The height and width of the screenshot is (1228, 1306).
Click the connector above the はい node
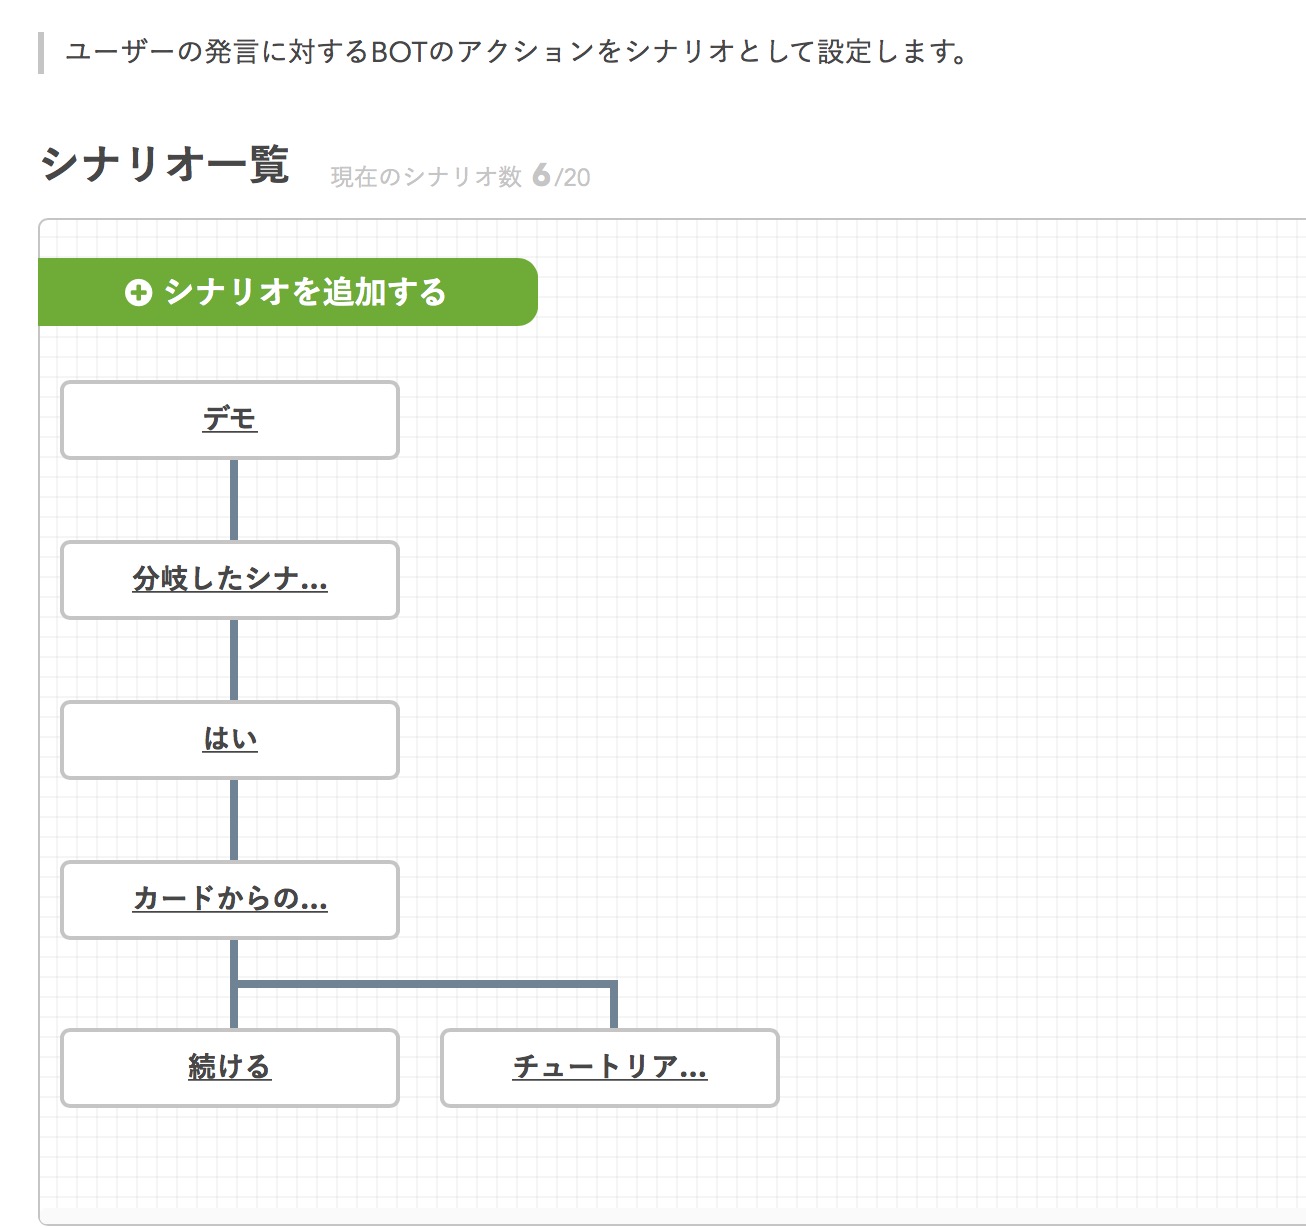click(234, 660)
